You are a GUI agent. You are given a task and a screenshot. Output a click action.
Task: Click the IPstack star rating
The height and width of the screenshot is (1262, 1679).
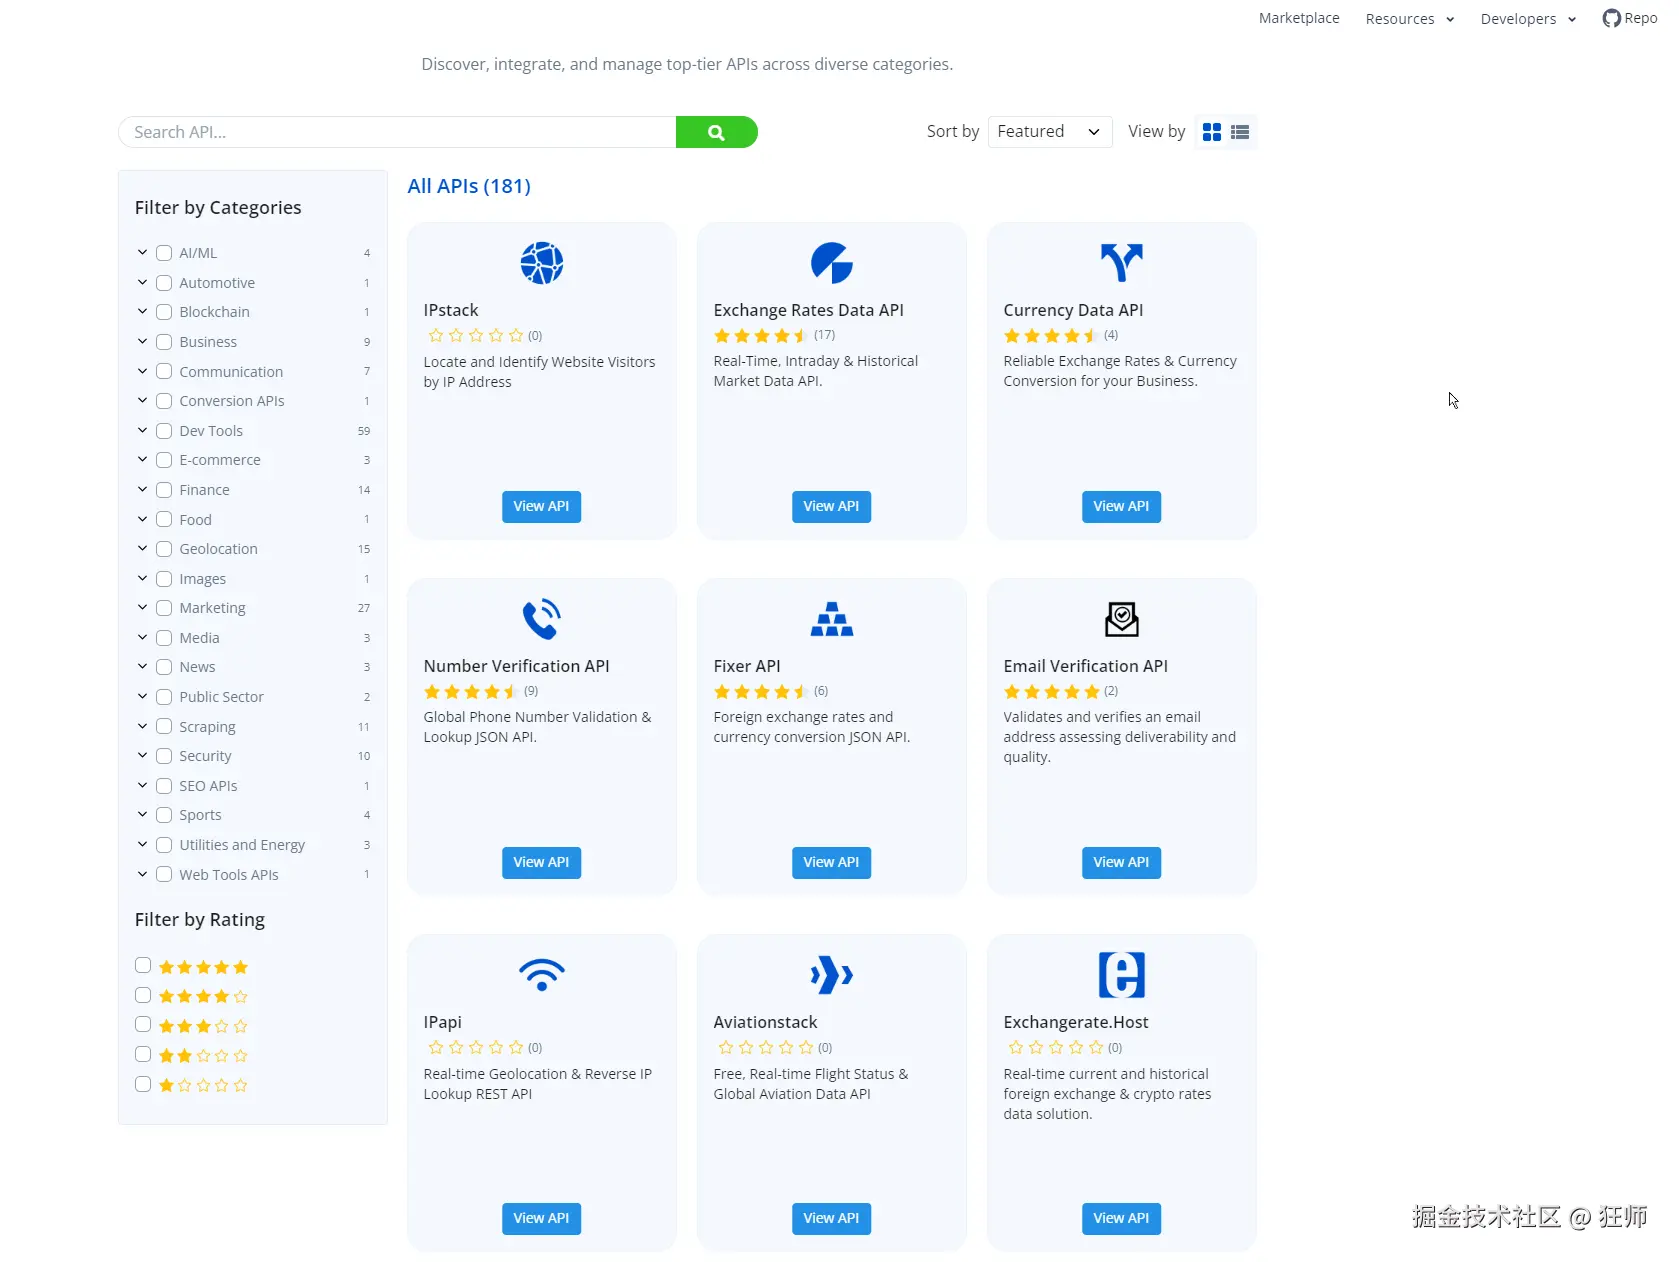(x=476, y=336)
